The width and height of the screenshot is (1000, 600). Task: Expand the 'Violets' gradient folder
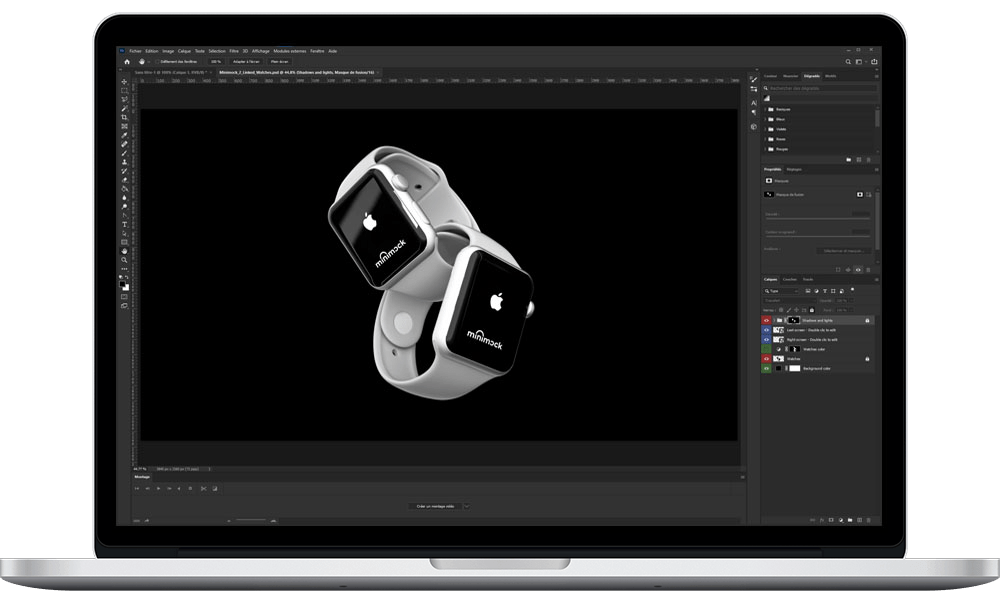[x=765, y=129]
